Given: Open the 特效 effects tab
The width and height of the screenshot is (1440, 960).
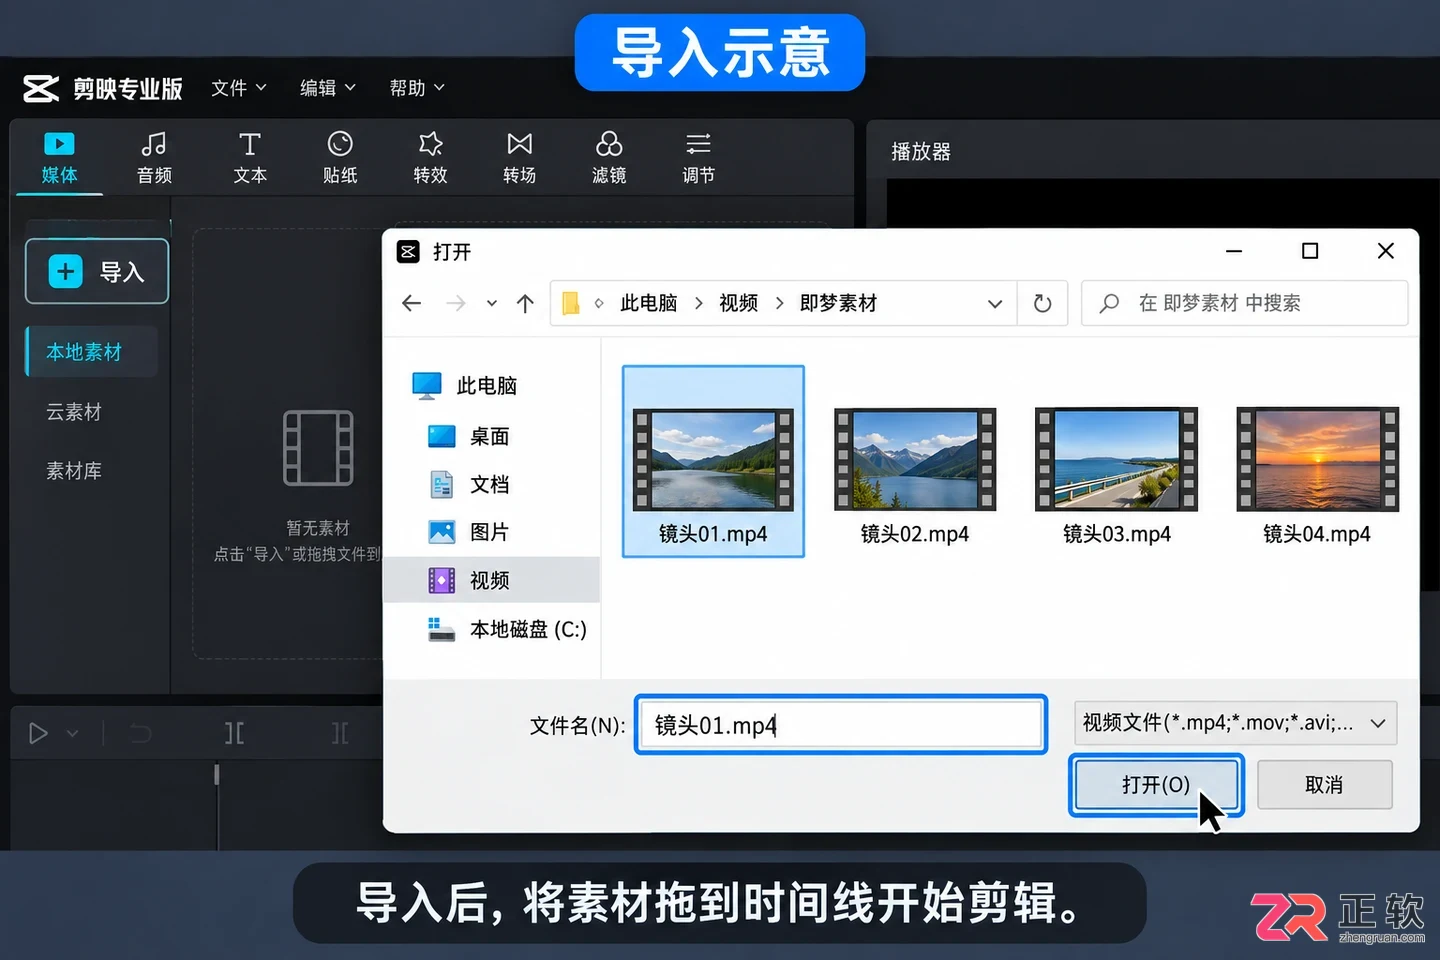Looking at the screenshot, I should [430, 158].
